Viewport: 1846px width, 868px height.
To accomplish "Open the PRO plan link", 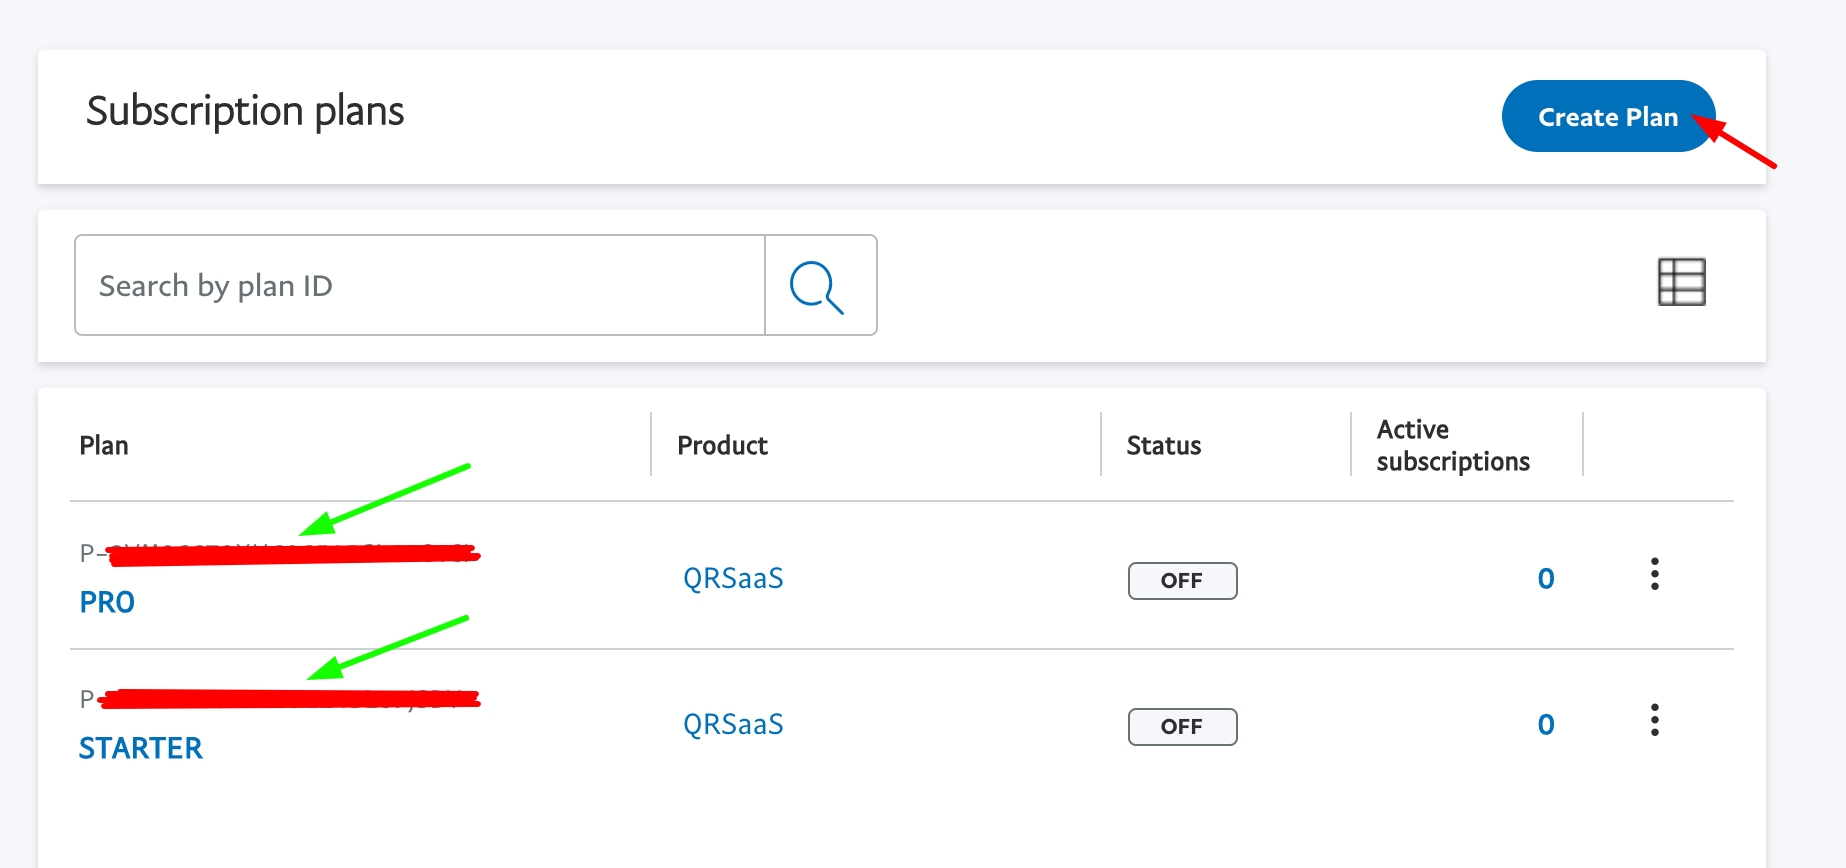I will click(x=107, y=602).
